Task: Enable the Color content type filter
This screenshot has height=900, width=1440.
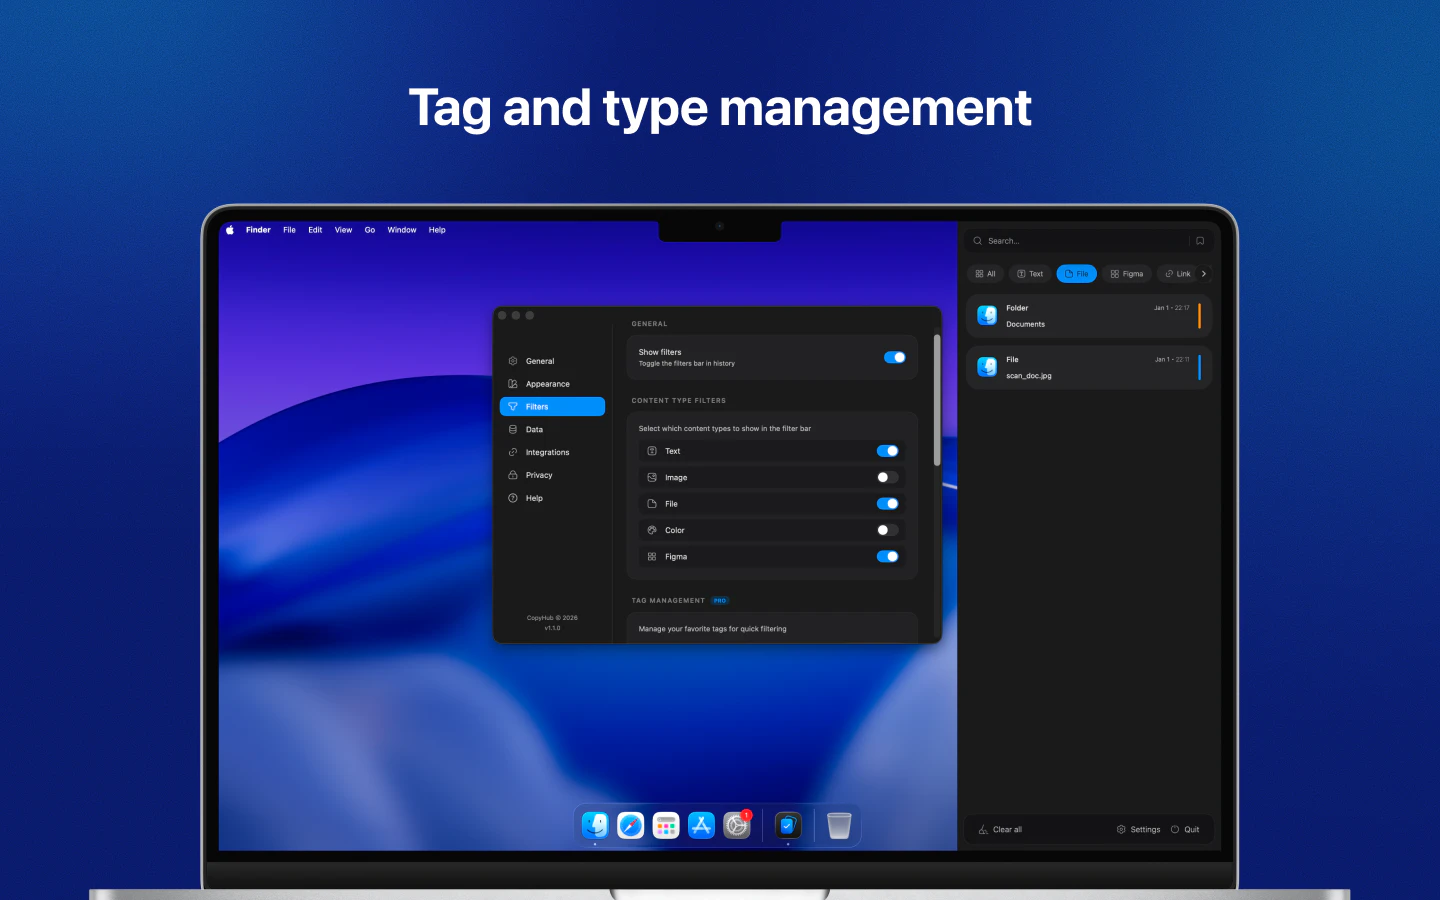Action: click(x=885, y=530)
